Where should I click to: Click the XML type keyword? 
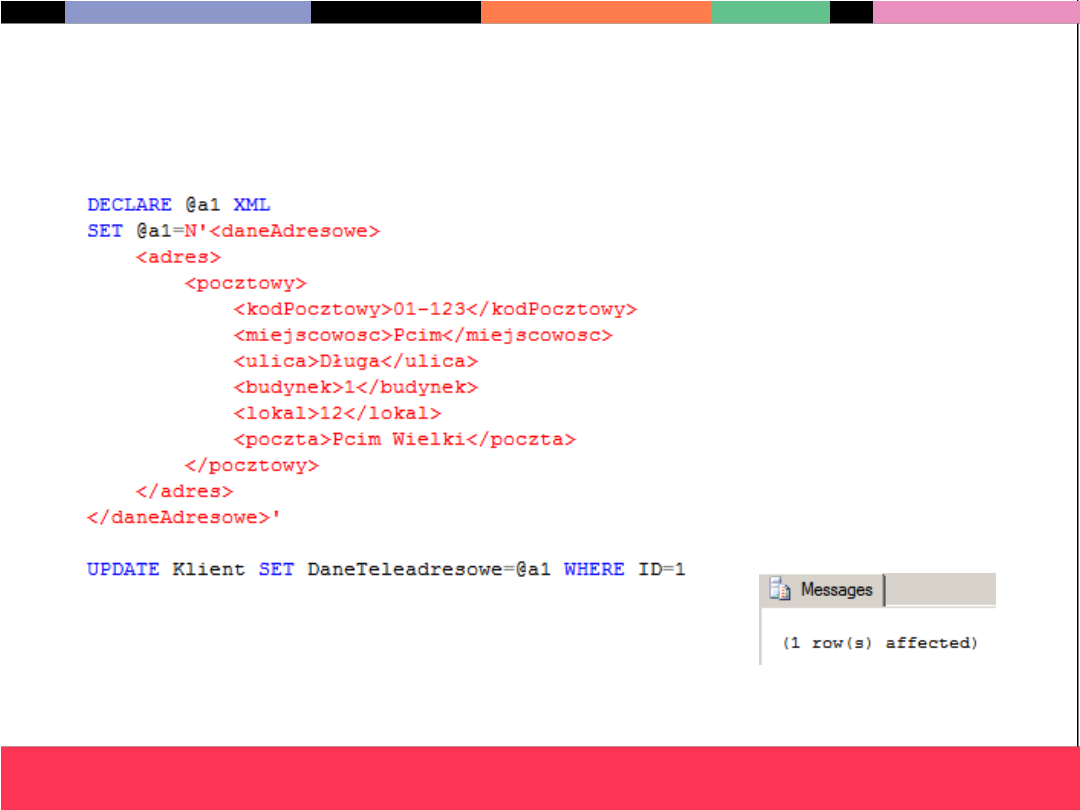tap(252, 205)
